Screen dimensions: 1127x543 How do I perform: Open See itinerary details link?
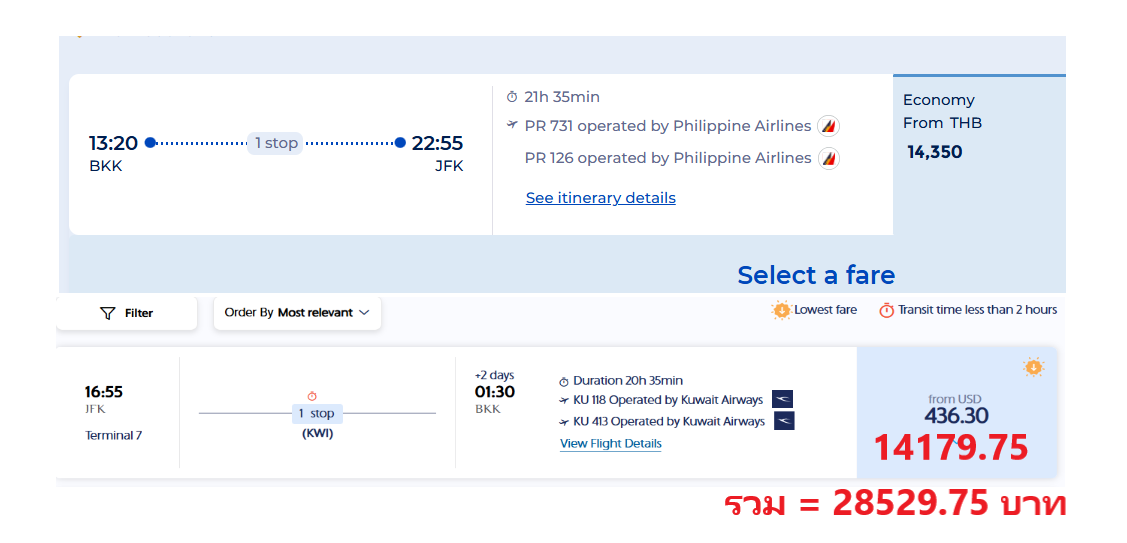point(600,198)
